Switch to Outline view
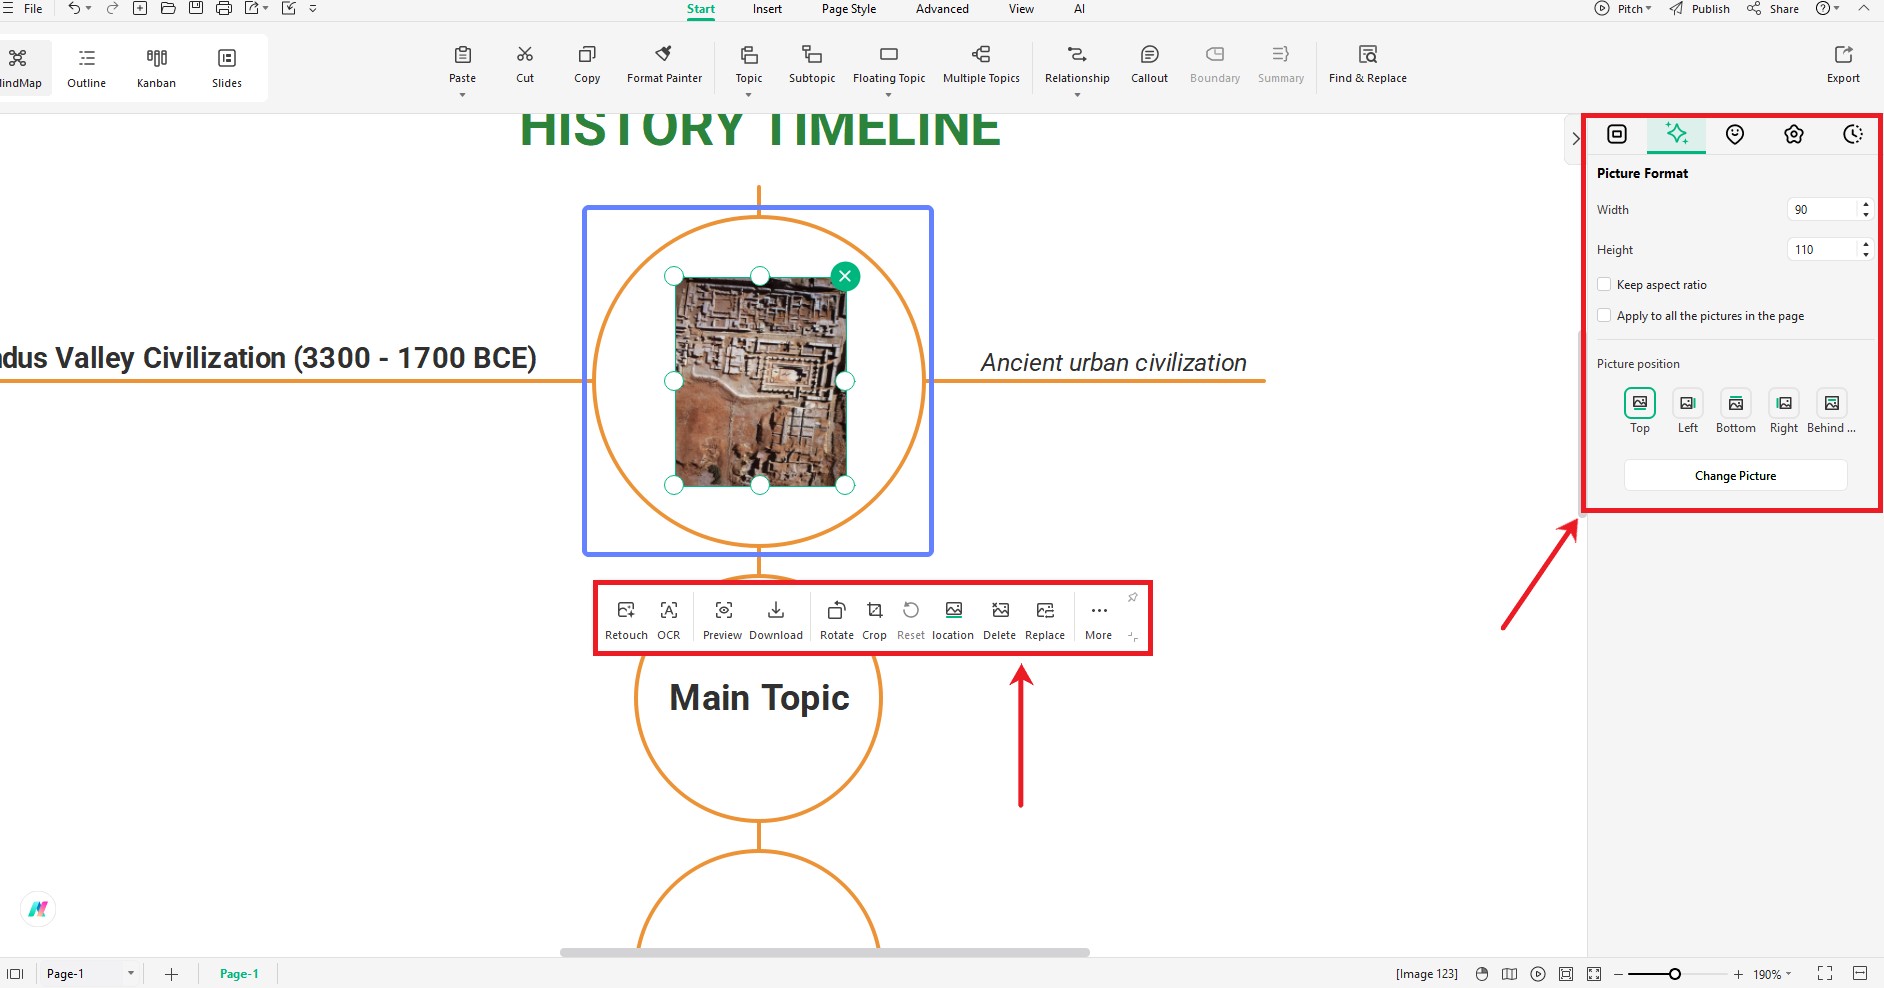Viewport: 1884px width, 988px height. 87,68
